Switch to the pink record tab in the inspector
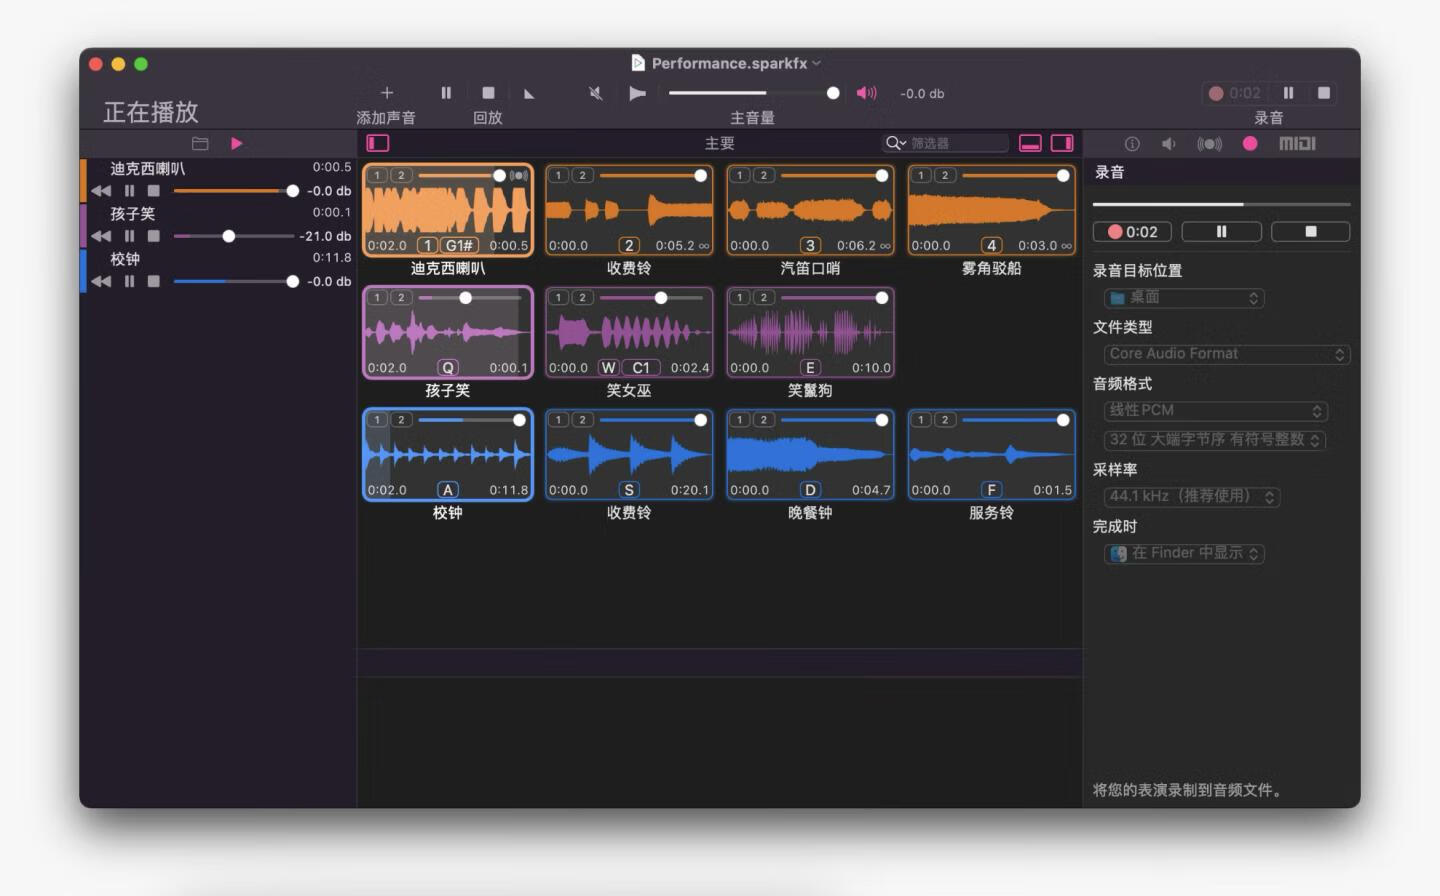This screenshot has height=896, width=1440. pos(1250,144)
